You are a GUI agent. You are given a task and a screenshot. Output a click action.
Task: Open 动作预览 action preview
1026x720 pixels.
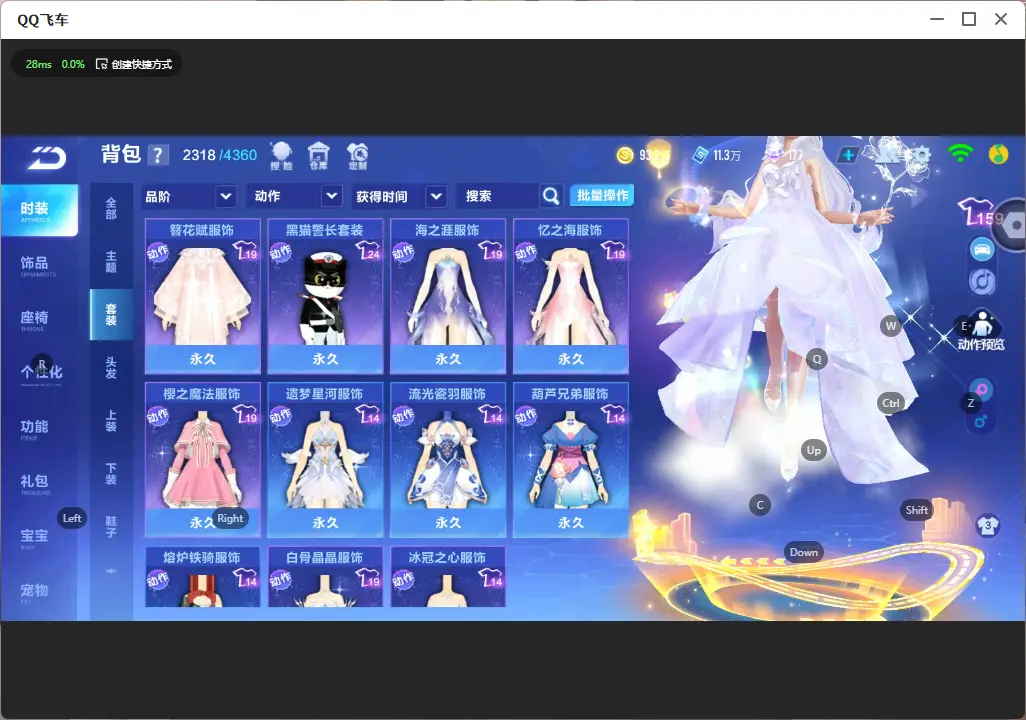pos(981,331)
